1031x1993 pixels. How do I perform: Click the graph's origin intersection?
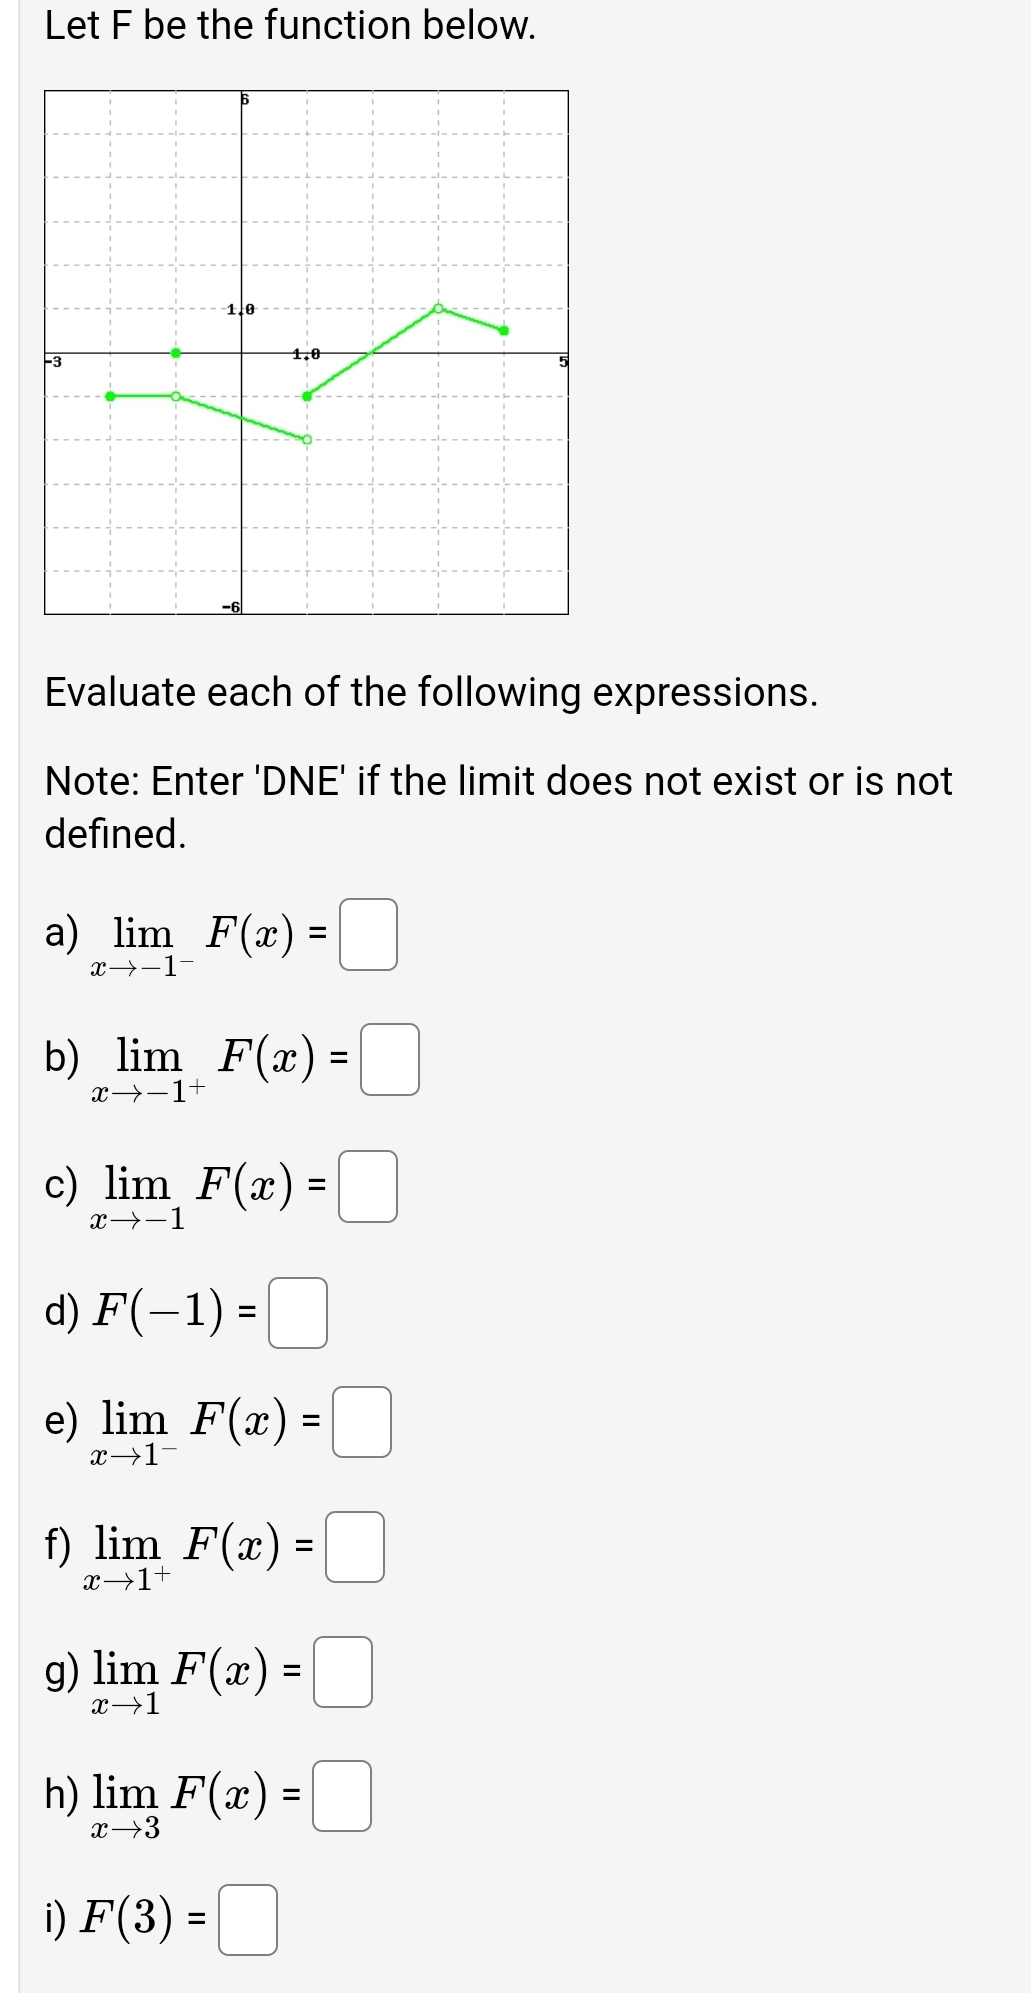(x=240, y=353)
